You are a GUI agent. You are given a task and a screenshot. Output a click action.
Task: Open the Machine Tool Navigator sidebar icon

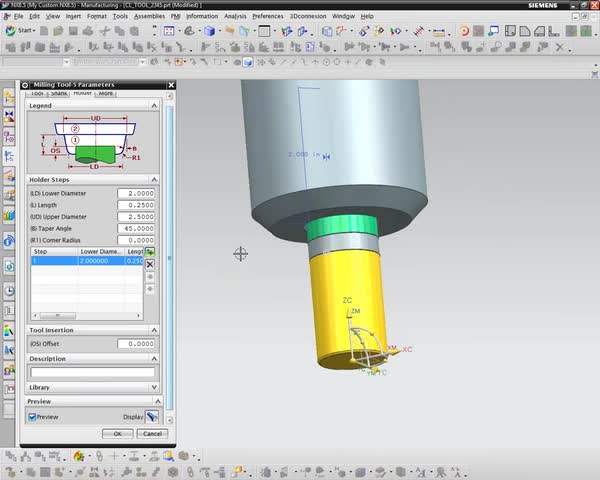pos(9,176)
